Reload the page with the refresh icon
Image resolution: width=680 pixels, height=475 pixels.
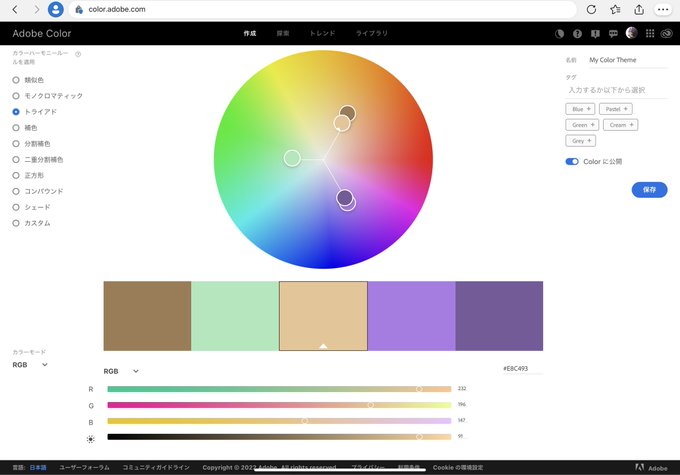coord(591,9)
